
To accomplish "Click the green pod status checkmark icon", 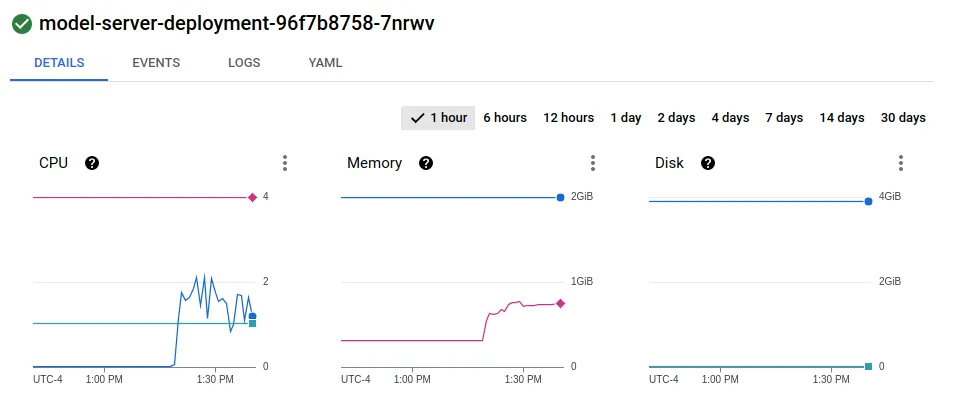I will (21, 23).
